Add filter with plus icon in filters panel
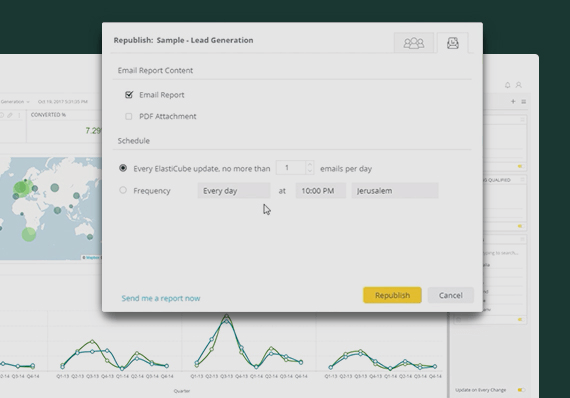Screen dimensions: 570x398 513,101
